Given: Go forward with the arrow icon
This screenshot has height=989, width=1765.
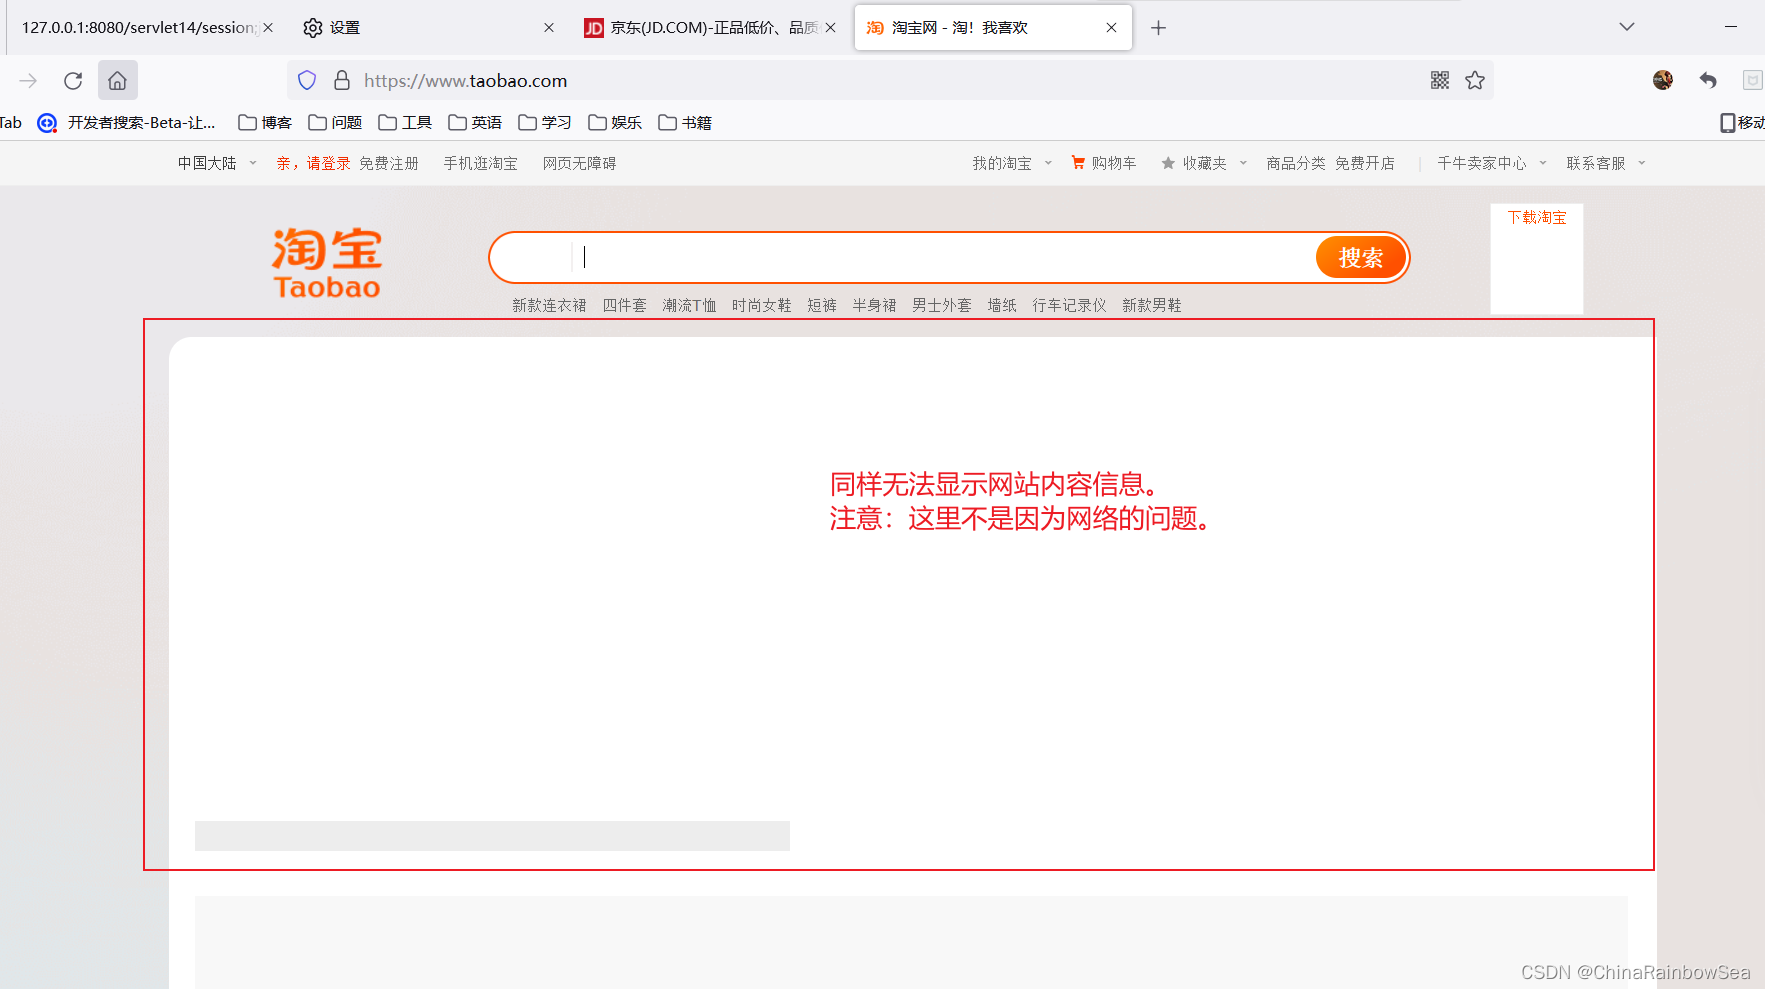Looking at the screenshot, I should (28, 81).
